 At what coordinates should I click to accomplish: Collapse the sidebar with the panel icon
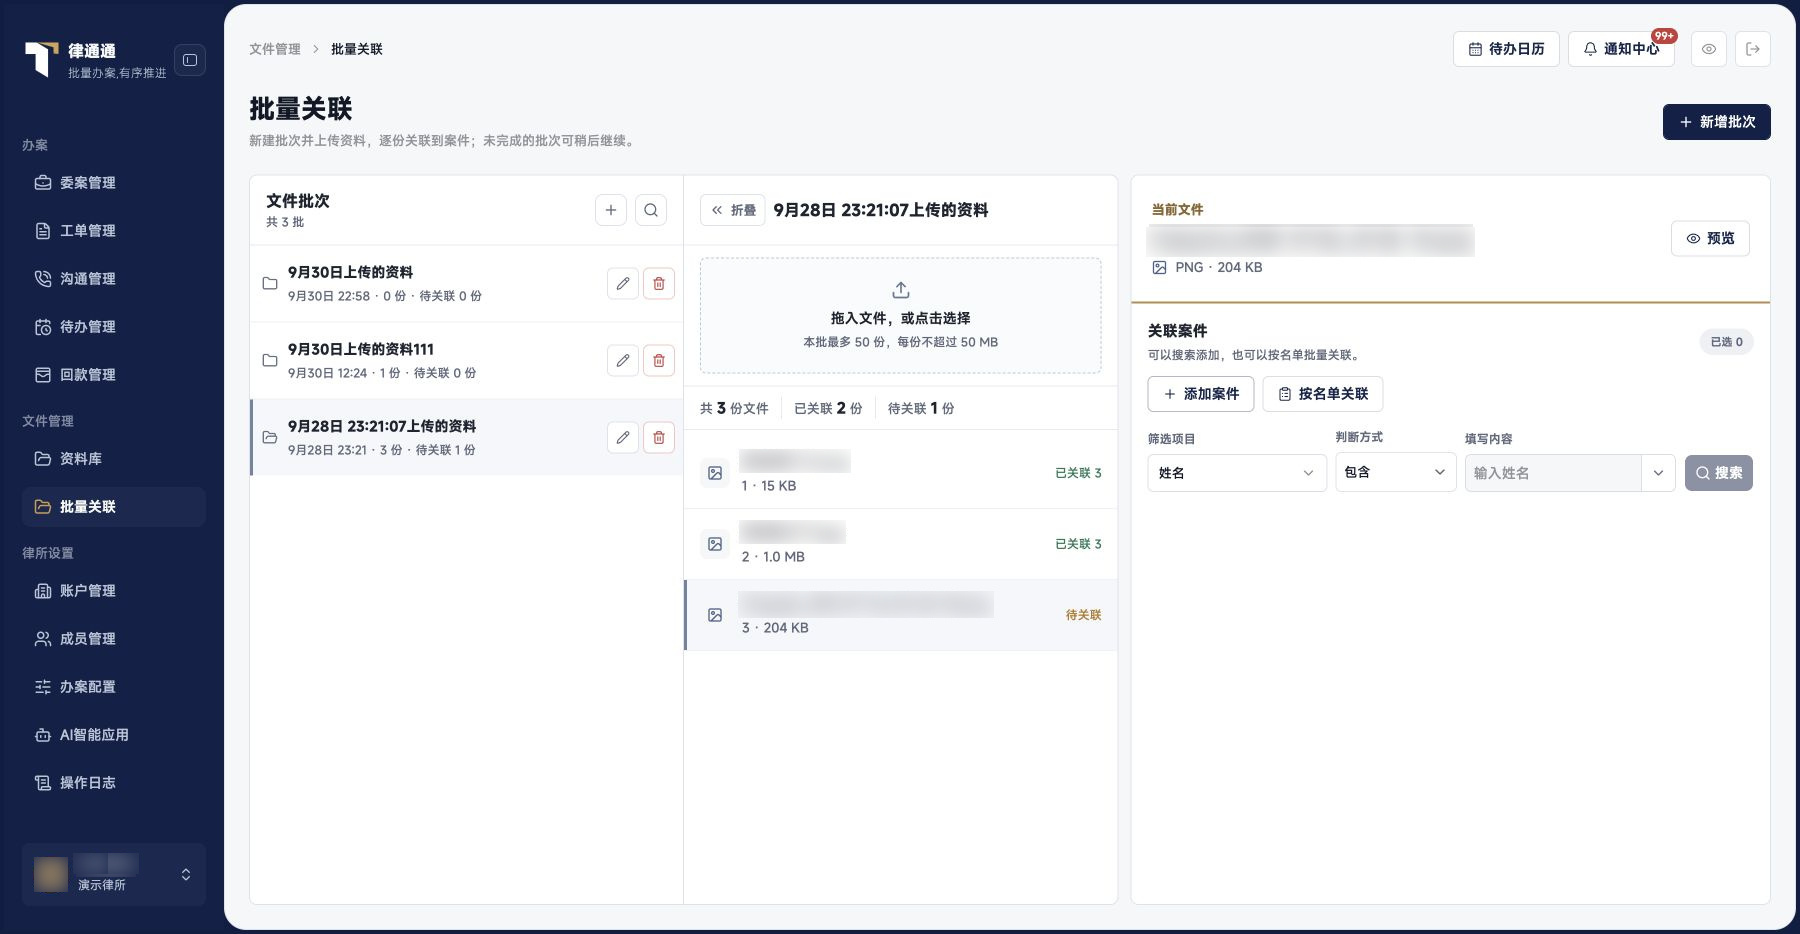point(190,60)
